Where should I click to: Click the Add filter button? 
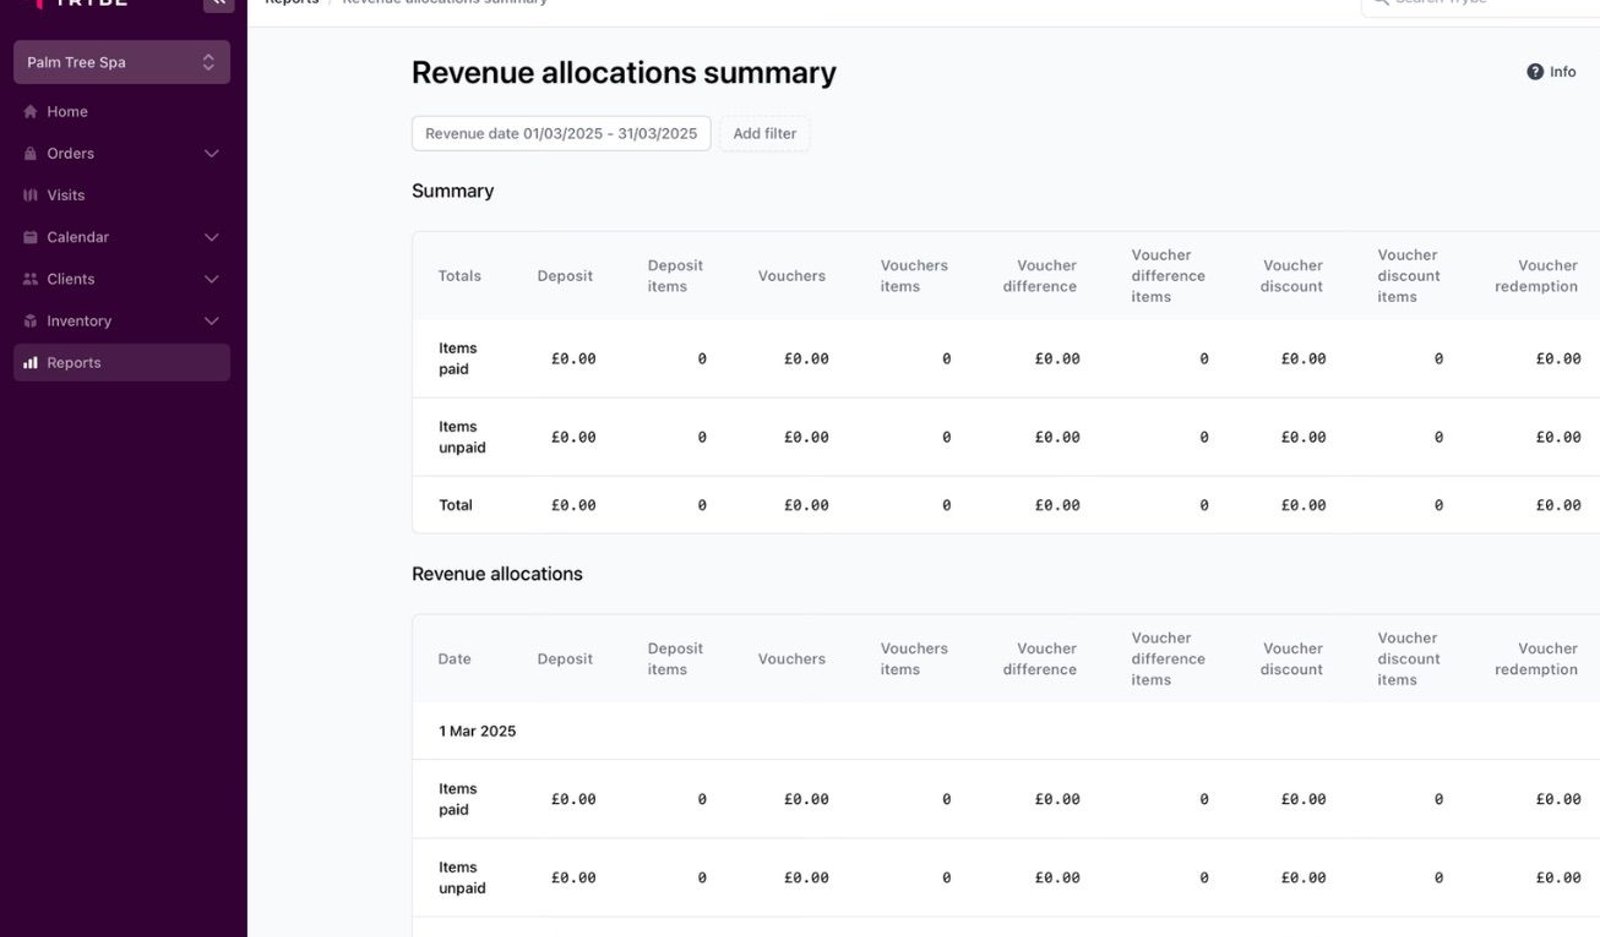(x=765, y=134)
